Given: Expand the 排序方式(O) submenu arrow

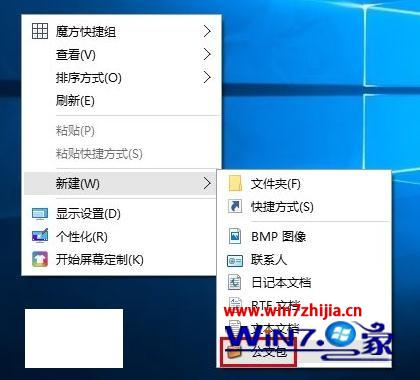Looking at the screenshot, I should 207,77.
